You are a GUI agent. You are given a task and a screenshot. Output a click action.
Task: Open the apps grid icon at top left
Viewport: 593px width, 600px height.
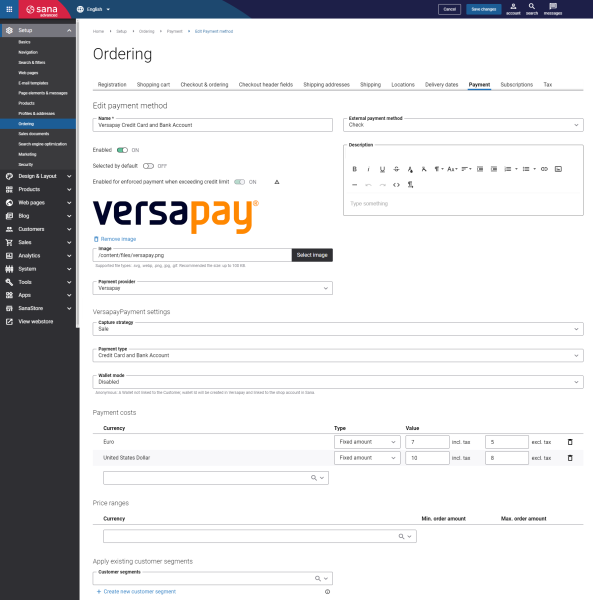(9, 9)
